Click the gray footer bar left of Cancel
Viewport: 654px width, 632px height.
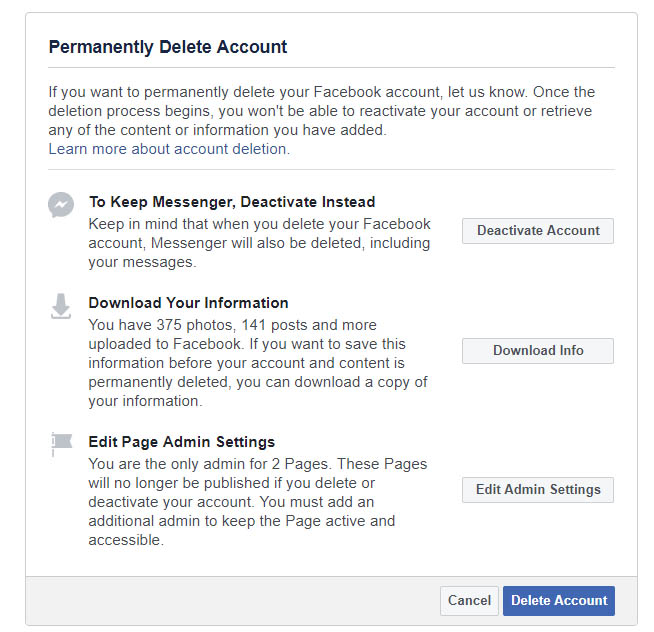click(x=230, y=601)
